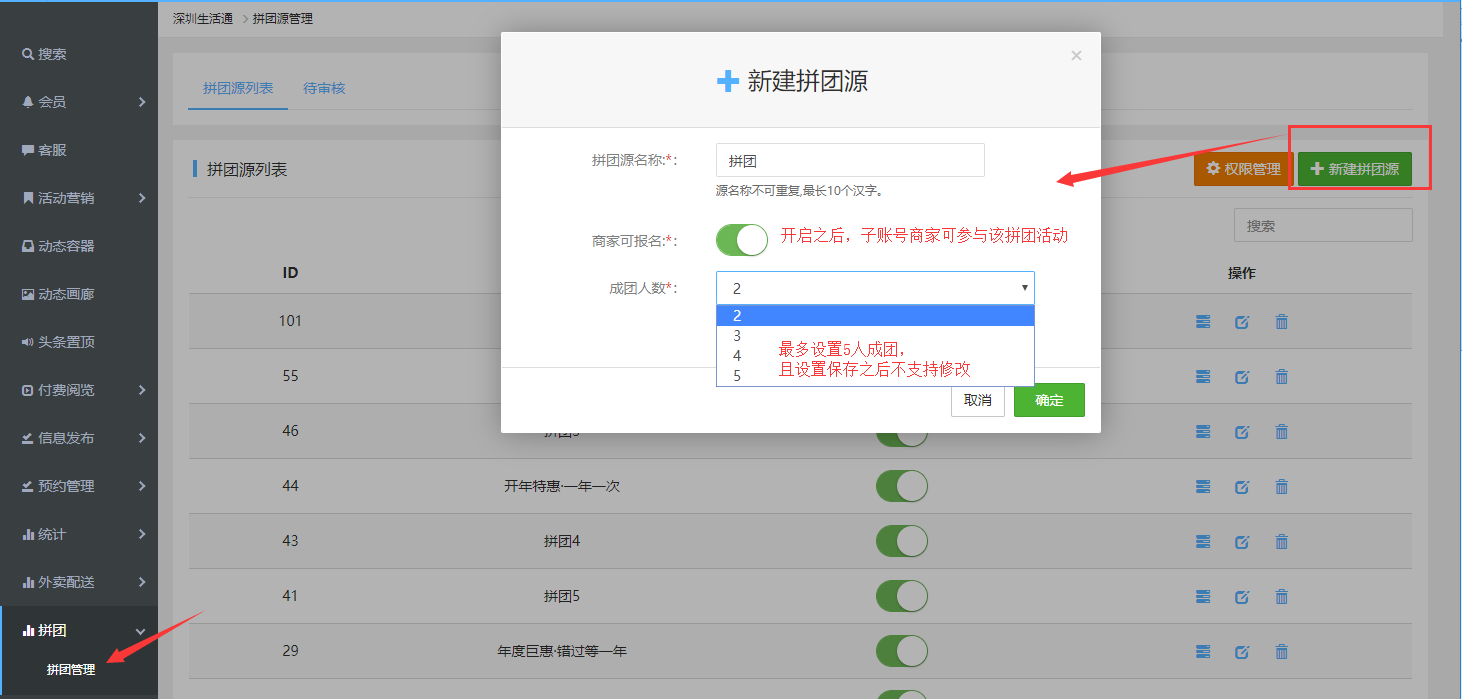
Task: Click the edit icon for row ID 43
Action: point(1242,542)
